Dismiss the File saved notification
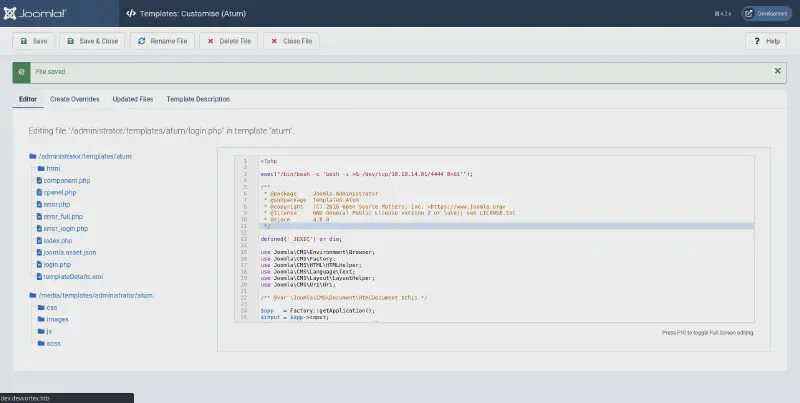The image size is (800, 403). click(778, 71)
